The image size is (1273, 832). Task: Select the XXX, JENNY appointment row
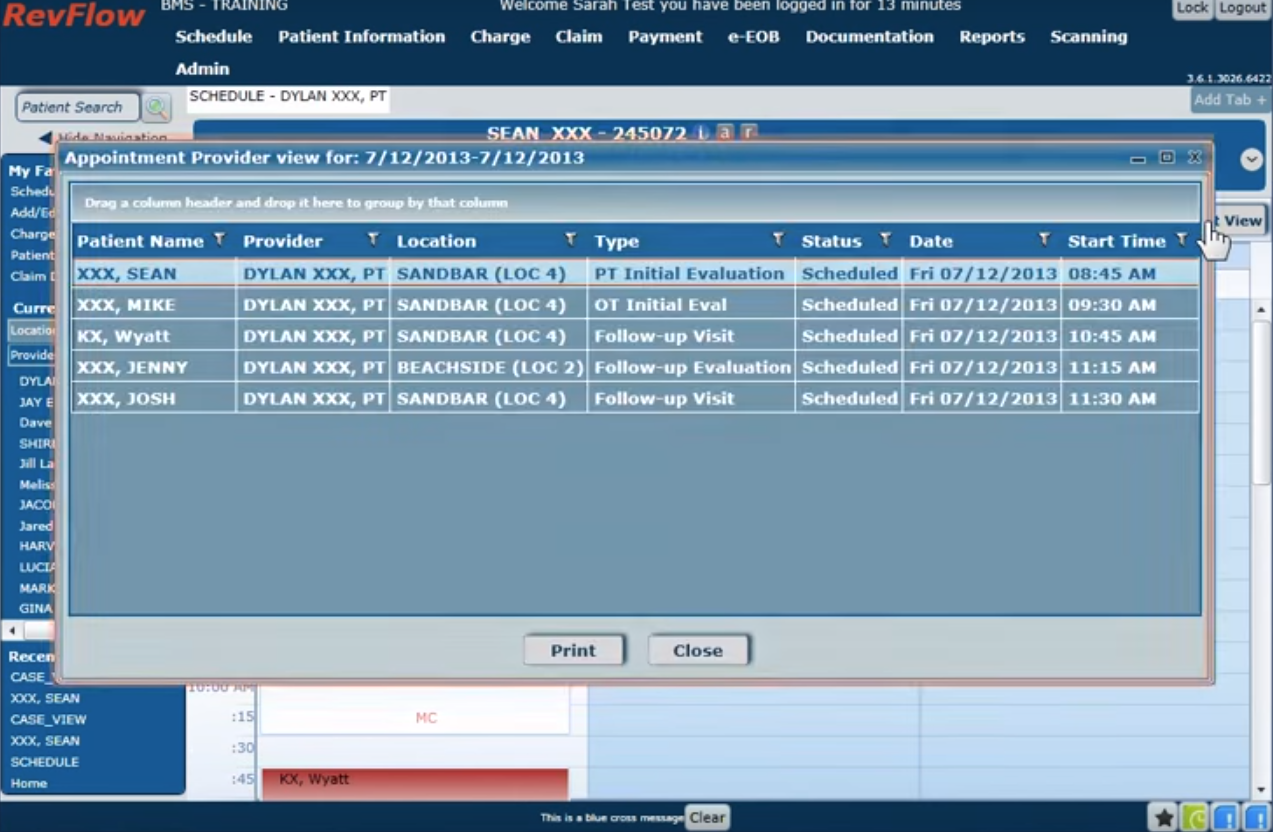(635, 367)
